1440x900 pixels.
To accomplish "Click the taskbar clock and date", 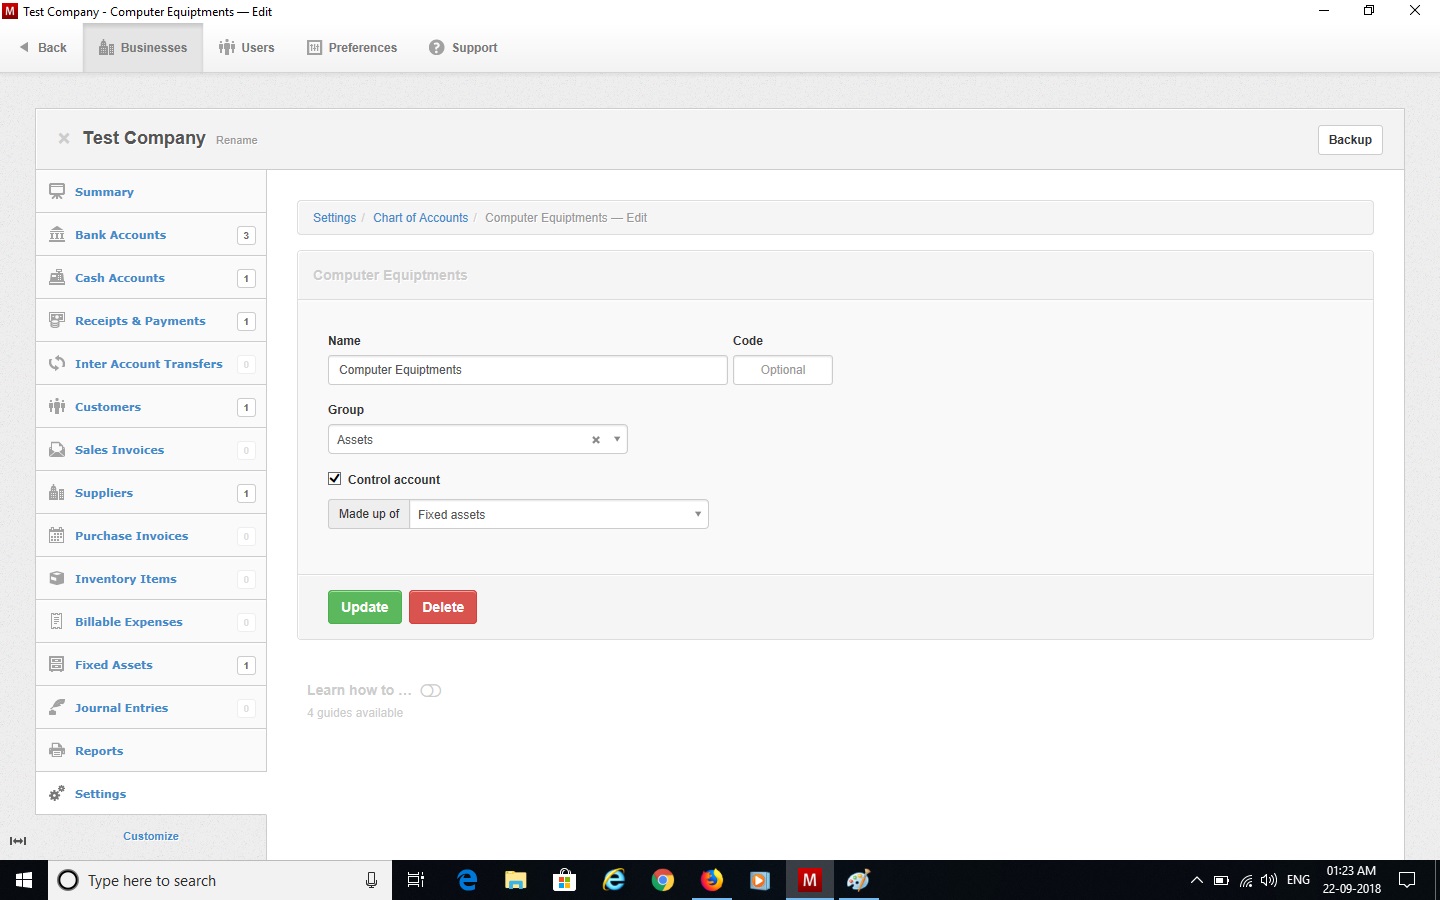I will click(1351, 880).
